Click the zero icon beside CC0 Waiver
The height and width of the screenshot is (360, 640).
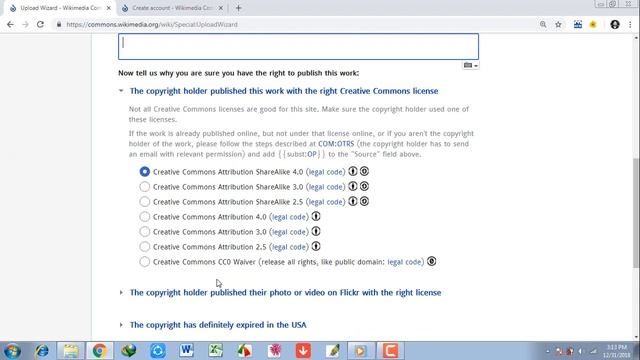431,261
